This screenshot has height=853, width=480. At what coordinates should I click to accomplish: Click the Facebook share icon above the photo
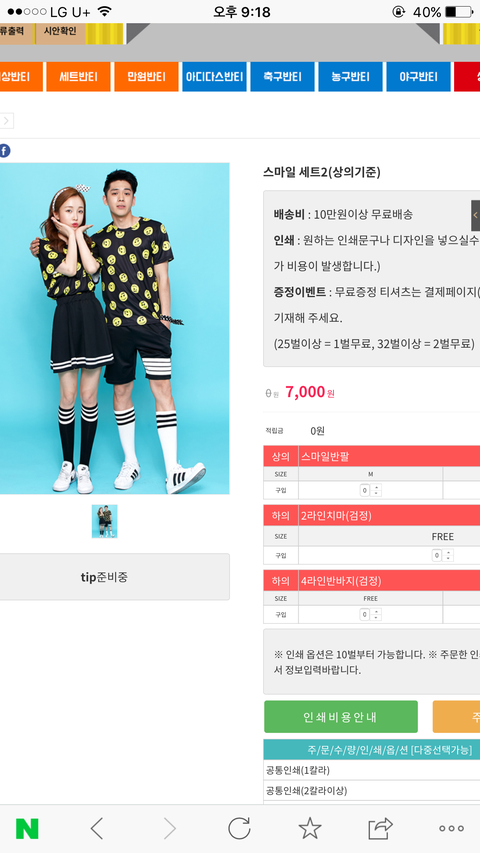point(4,151)
